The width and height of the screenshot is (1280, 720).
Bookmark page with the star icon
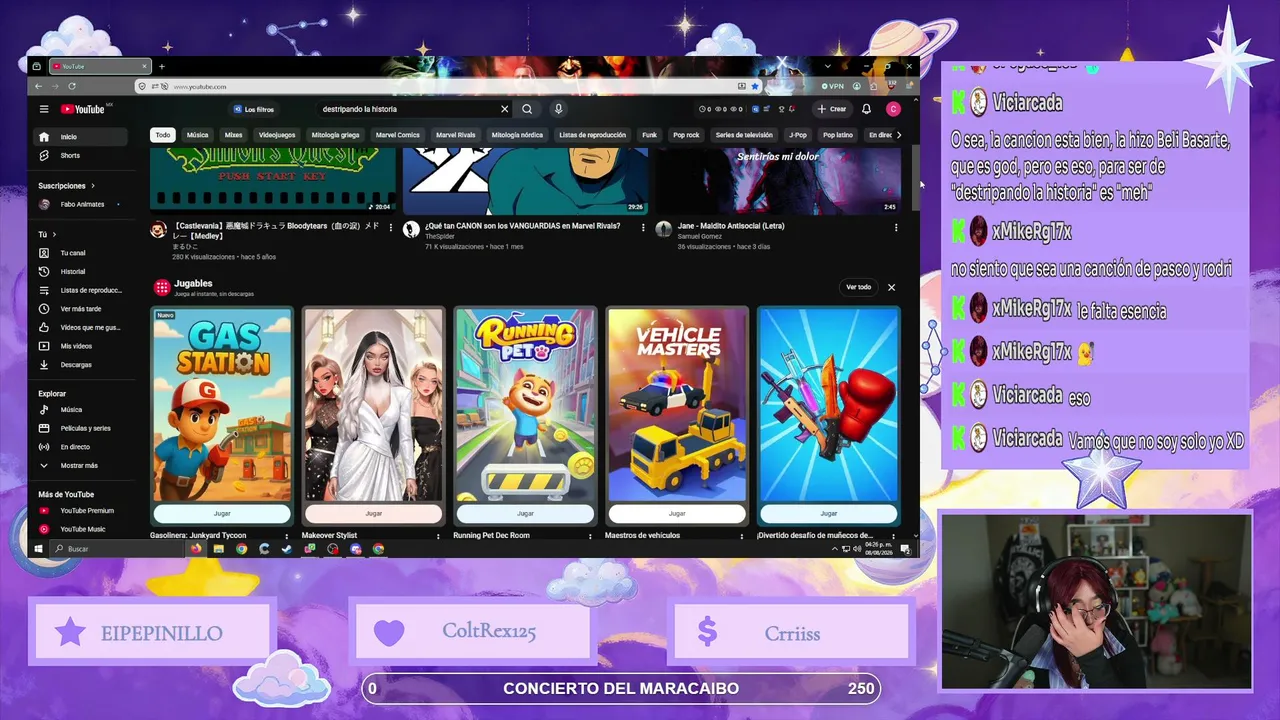click(755, 86)
